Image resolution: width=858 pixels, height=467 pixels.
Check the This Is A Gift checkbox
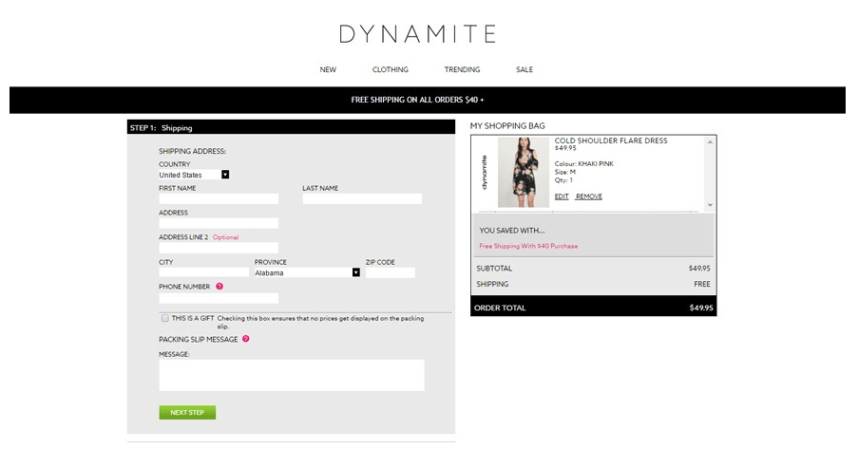(x=165, y=318)
